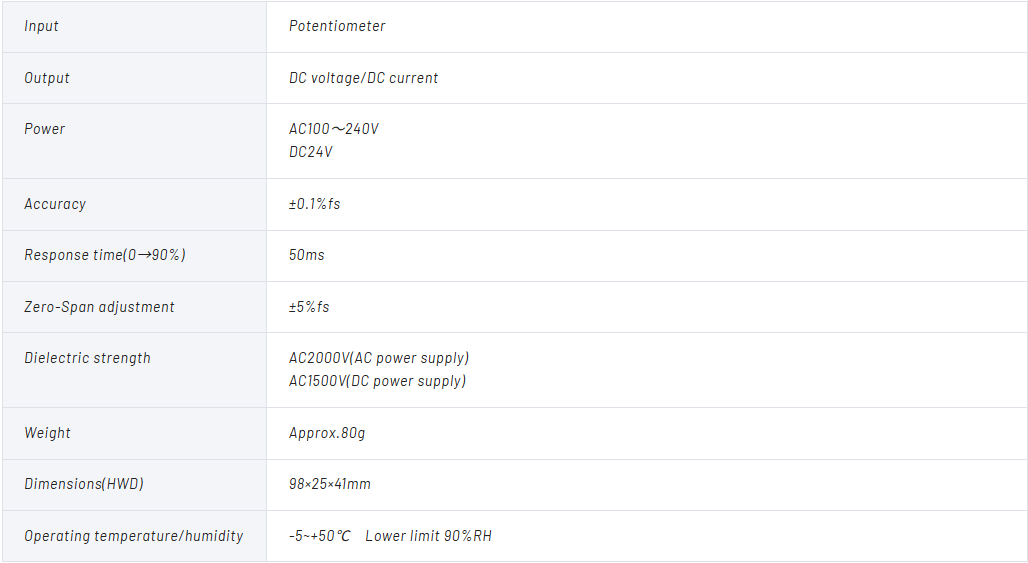Image resolution: width=1028 pixels, height=563 pixels.
Task: Click the Response time(0→90%) label
Action: [105, 255]
